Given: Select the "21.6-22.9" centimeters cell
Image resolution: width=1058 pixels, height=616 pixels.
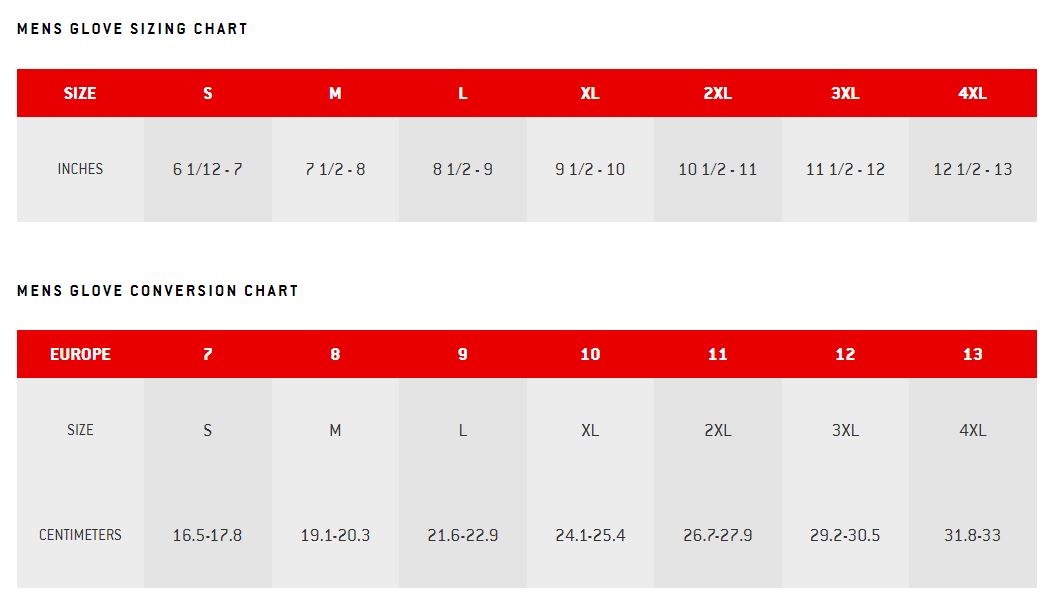Looking at the screenshot, I should click(463, 535).
